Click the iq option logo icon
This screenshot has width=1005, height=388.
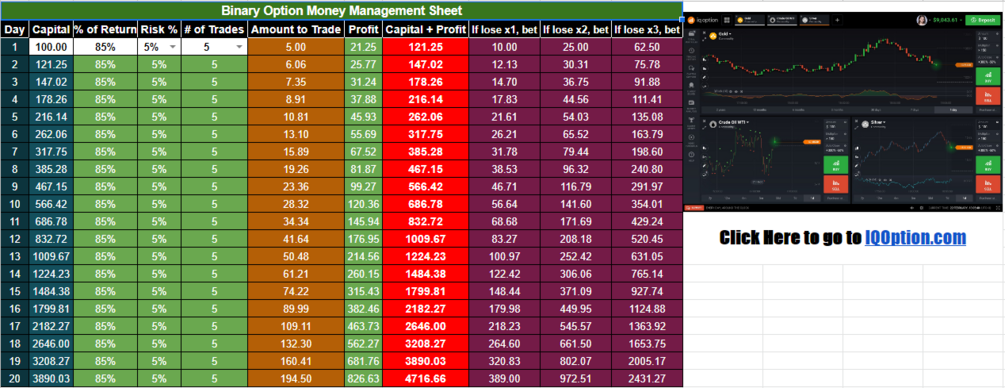point(691,20)
